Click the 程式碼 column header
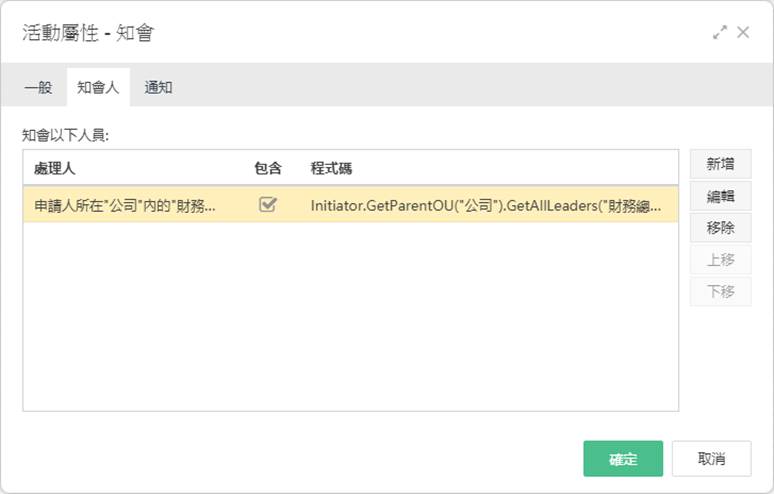Viewport: 774px width, 494px height. click(331, 168)
